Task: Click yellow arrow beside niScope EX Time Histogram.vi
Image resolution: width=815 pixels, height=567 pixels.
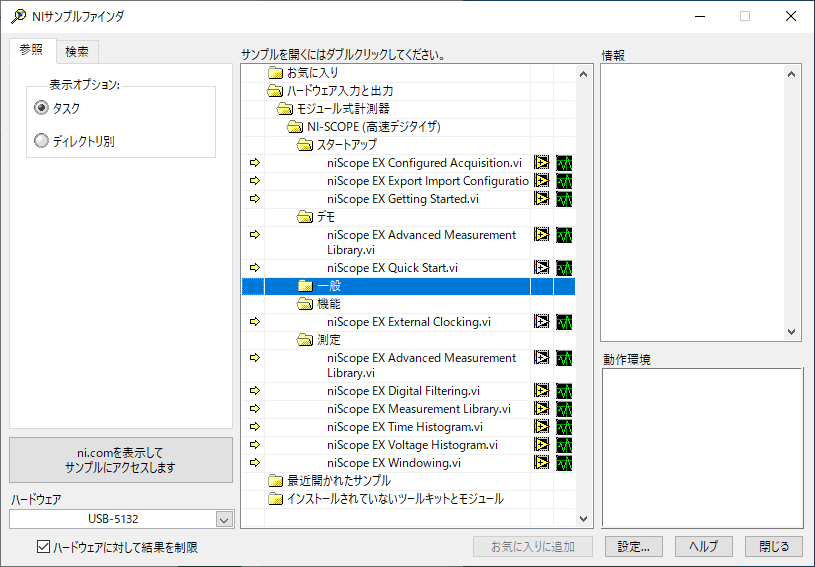Action: 255,427
